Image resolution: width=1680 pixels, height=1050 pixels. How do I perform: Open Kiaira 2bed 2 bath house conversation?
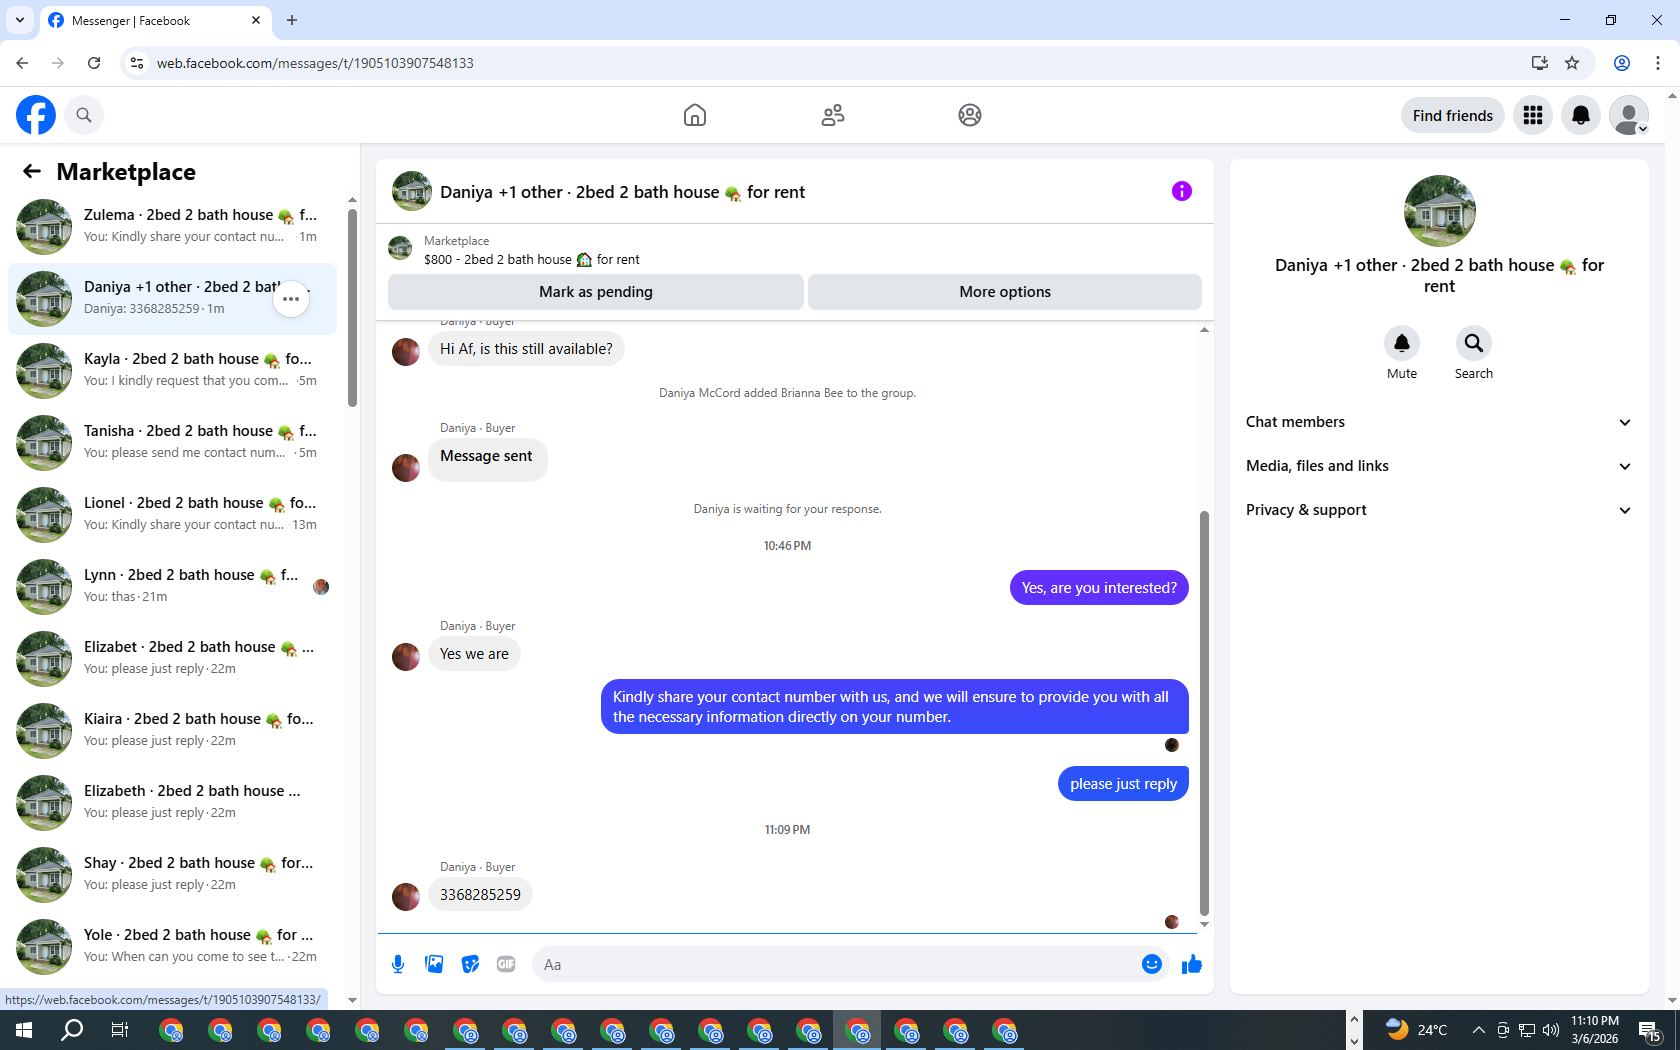tap(172, 731)
